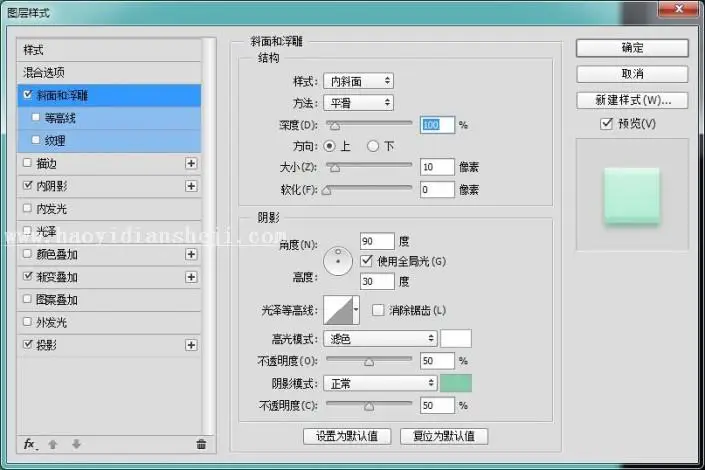Enable the 图案叠加 checkbox
This screenshot has width=705, height=470.
click(x=27, y=299)
